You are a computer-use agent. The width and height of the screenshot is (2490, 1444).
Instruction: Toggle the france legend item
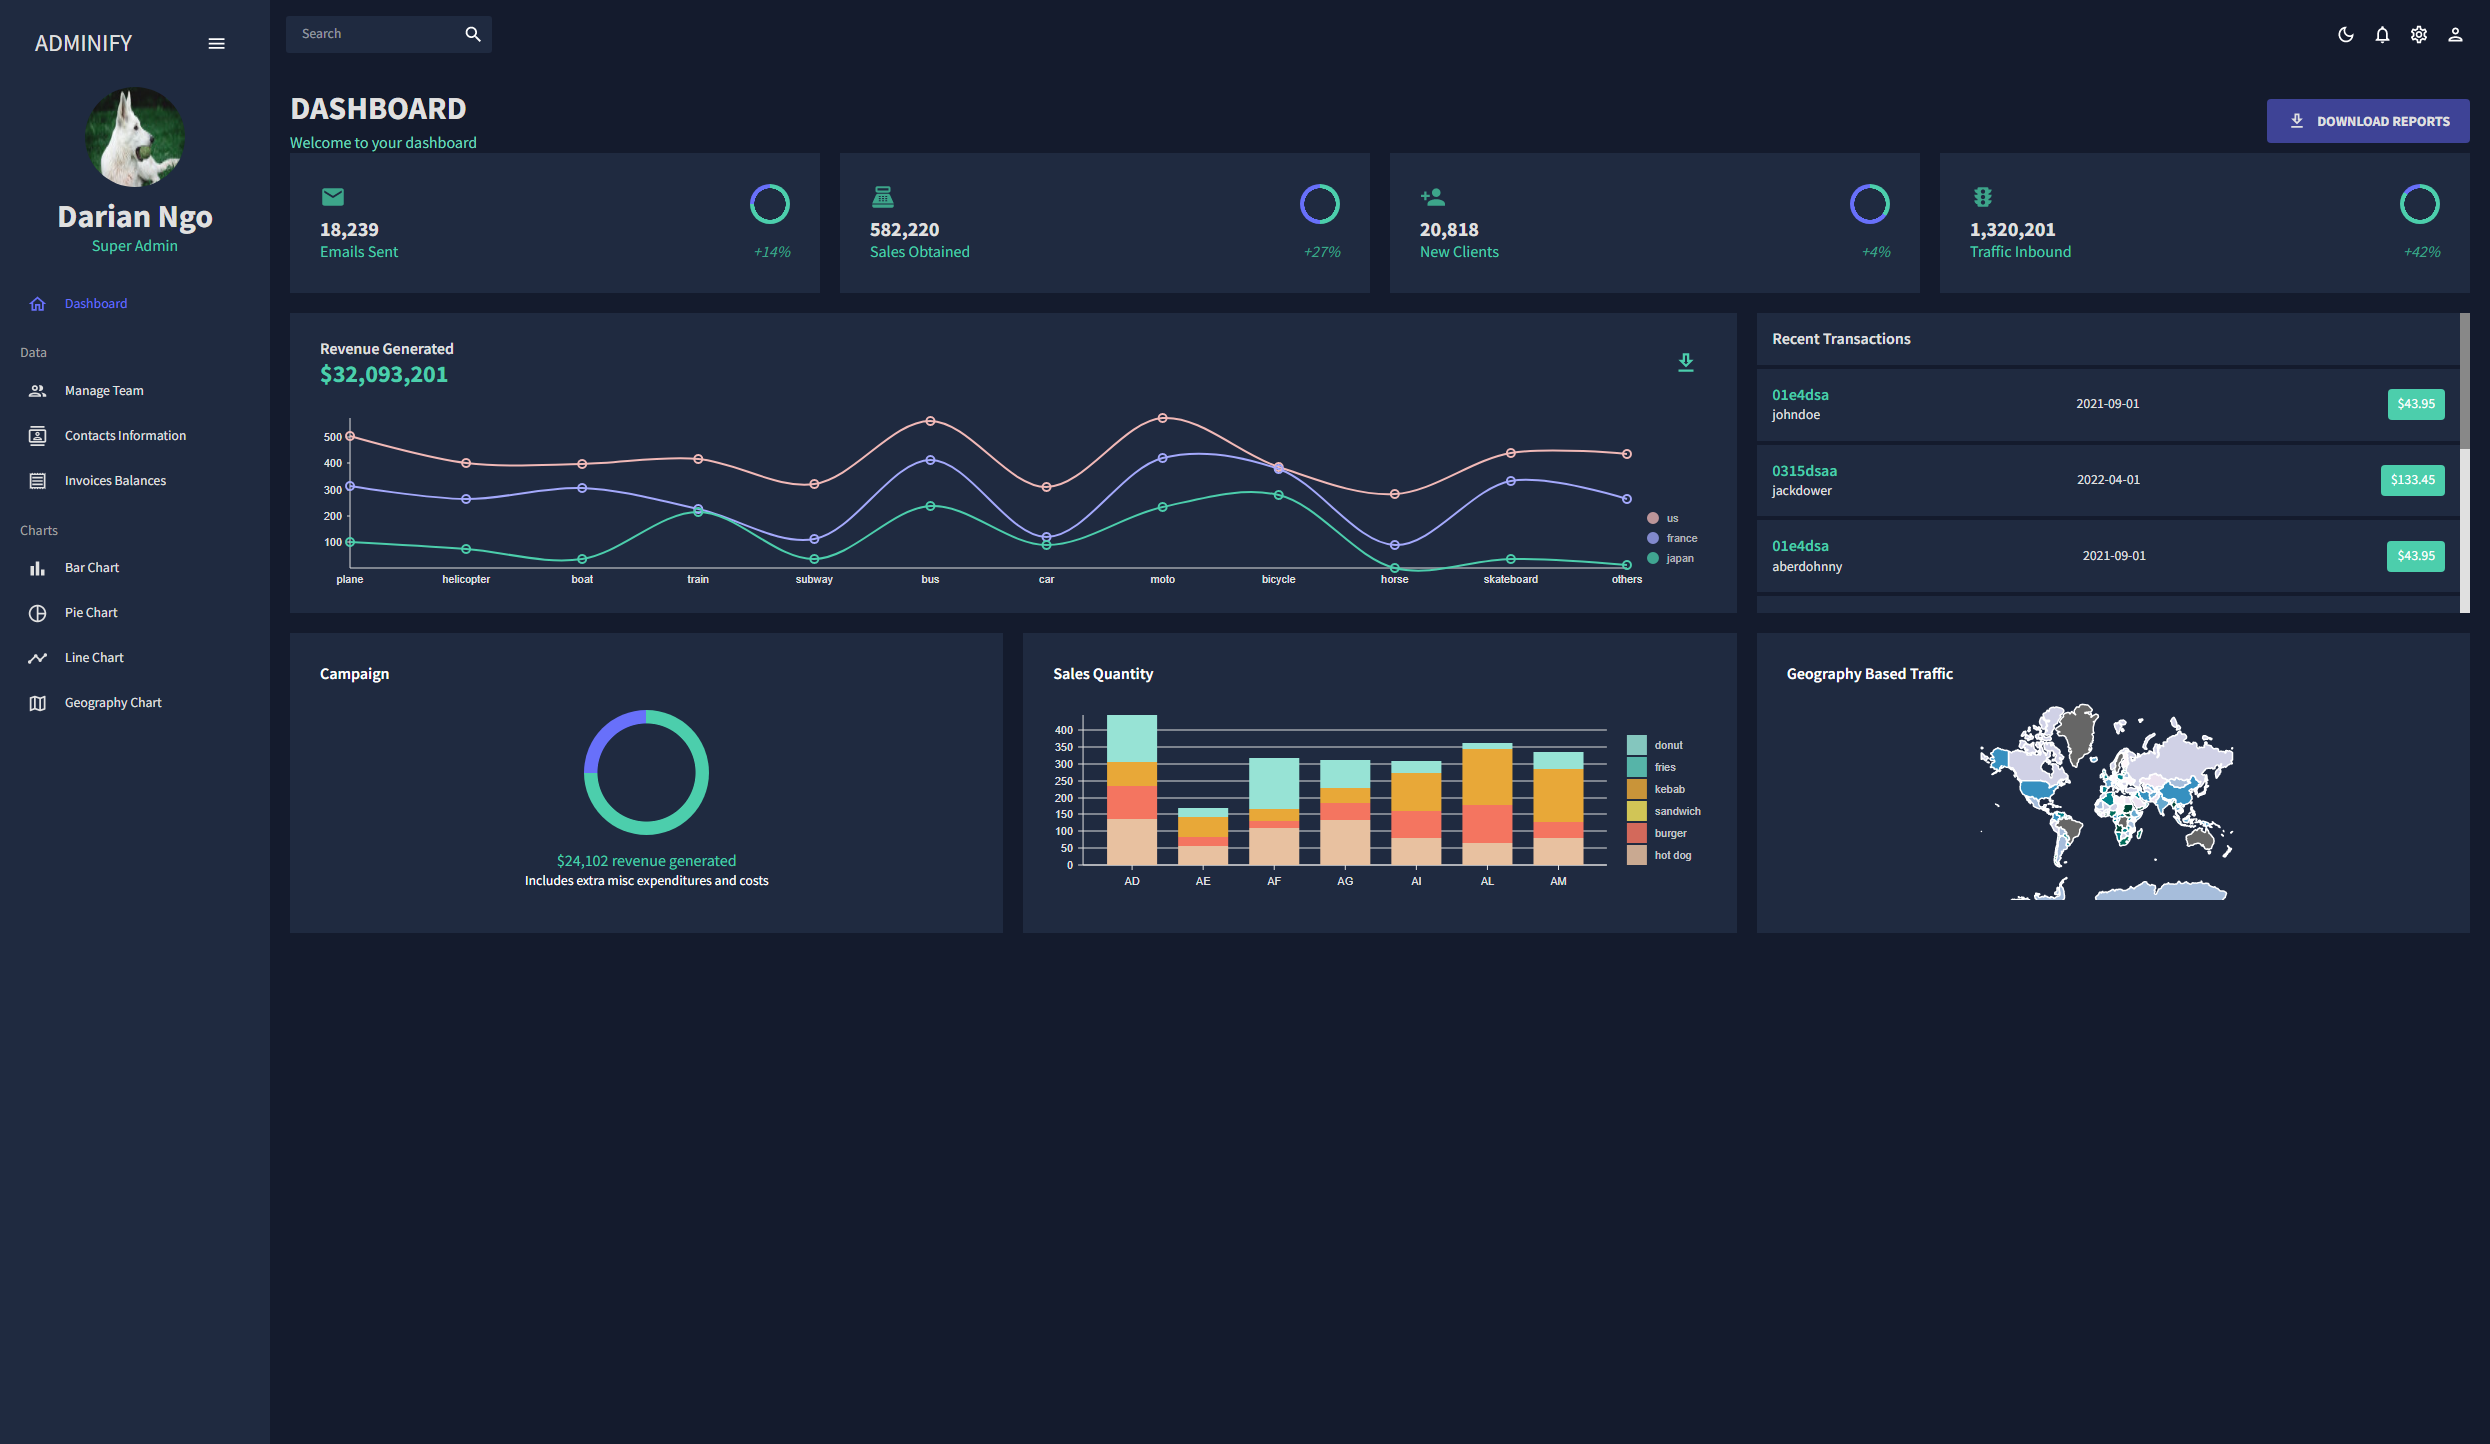(x=1680, y=538)
